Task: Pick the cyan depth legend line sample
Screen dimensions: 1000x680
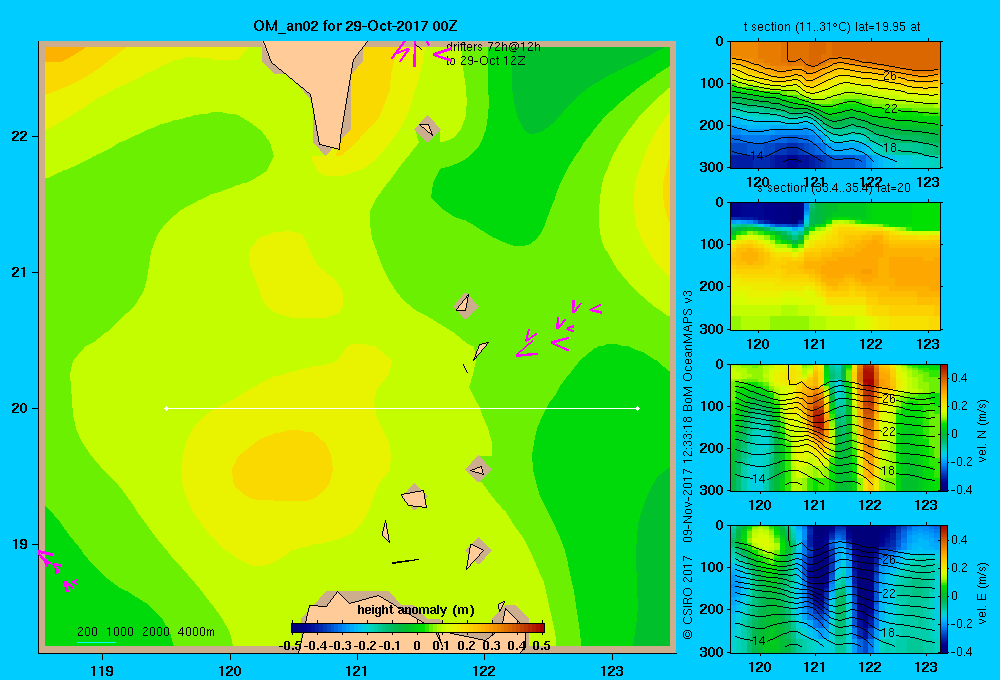Action: pos(96,641)
